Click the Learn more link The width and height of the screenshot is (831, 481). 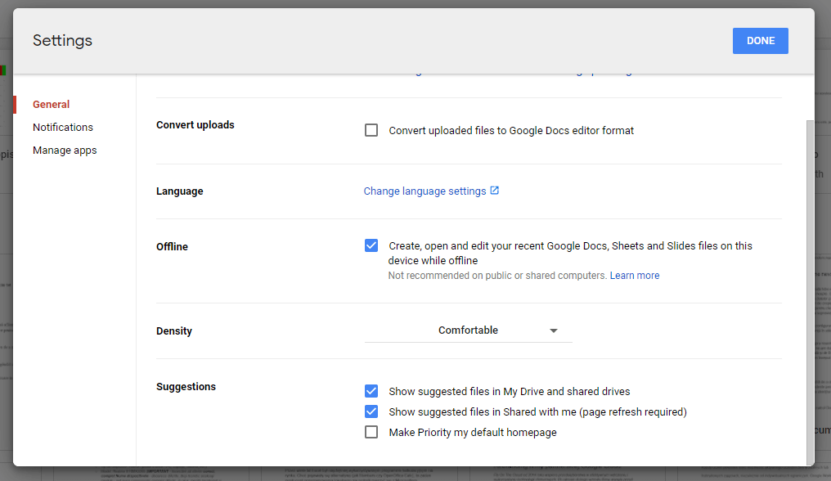[x=634, y=276]
